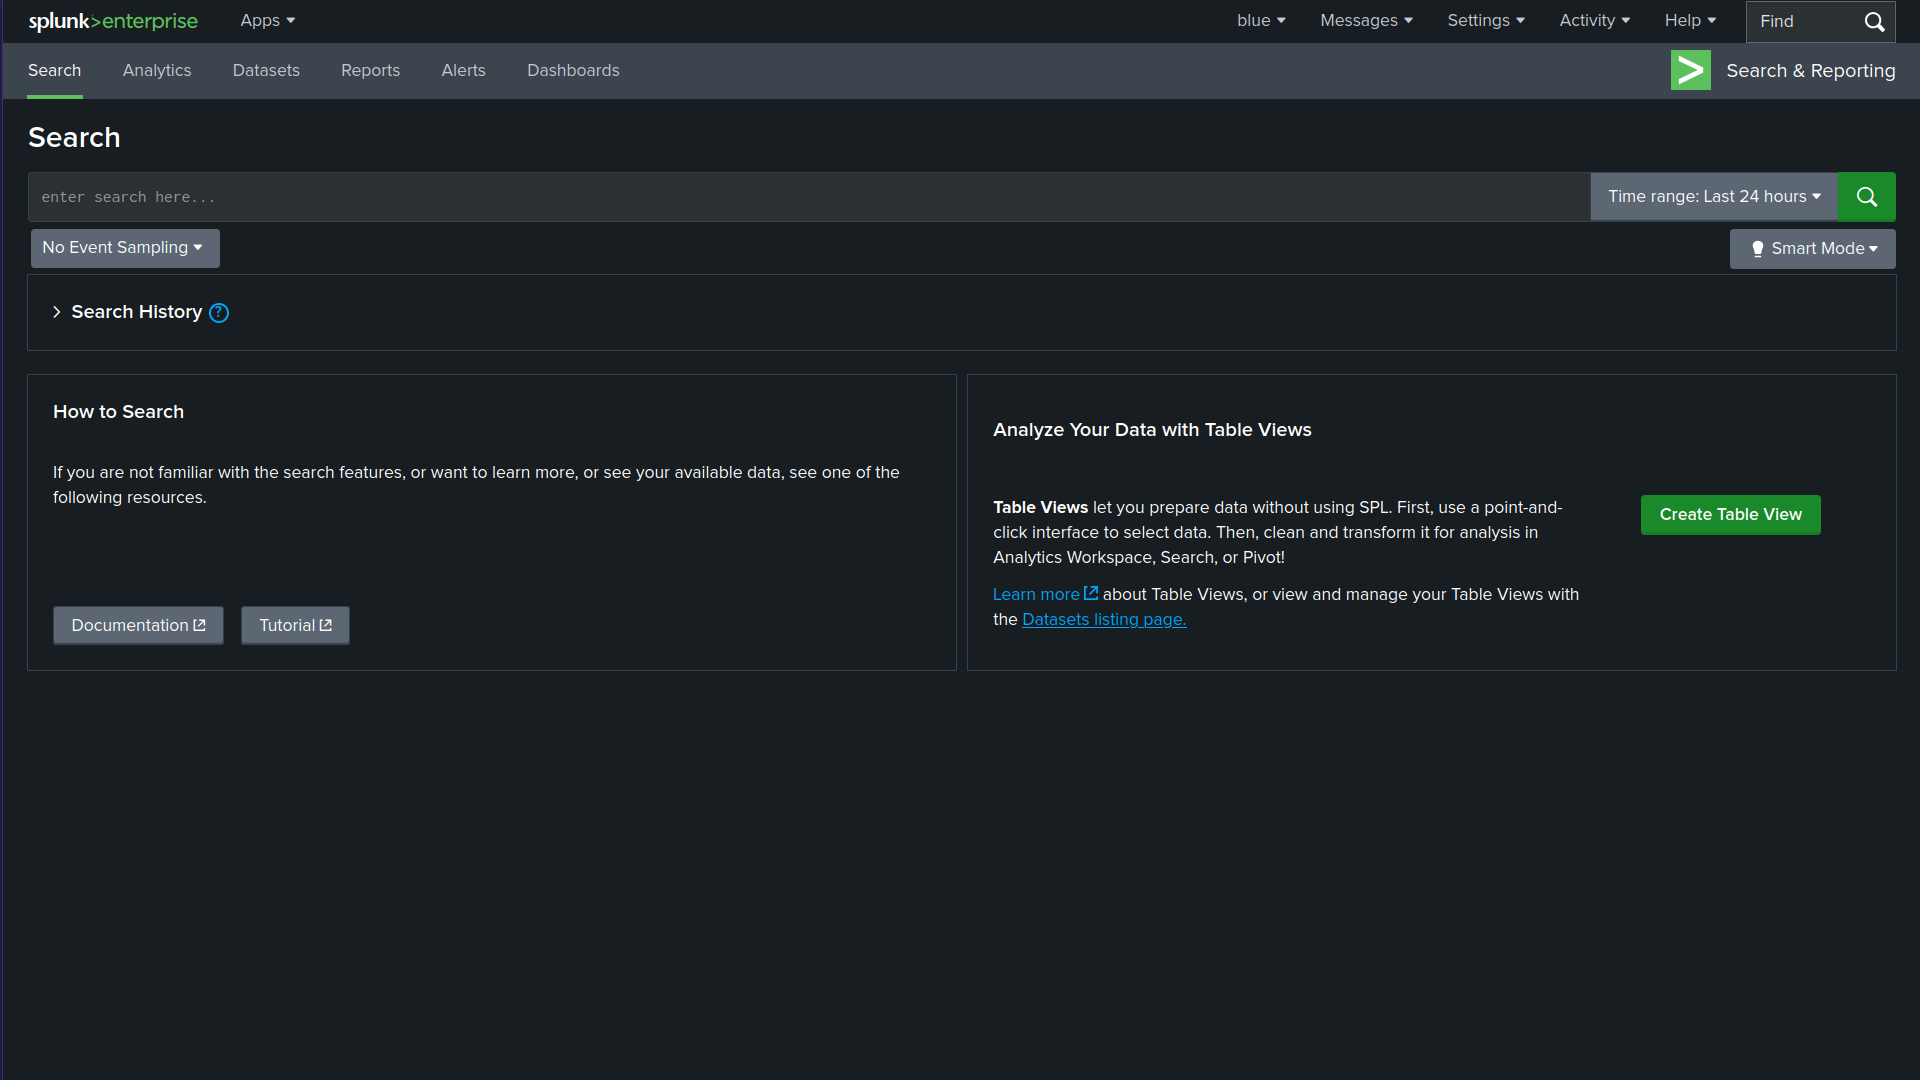Open the Apps dropdown menu
Screen dimensions: 1920x1080
point(266,20)
